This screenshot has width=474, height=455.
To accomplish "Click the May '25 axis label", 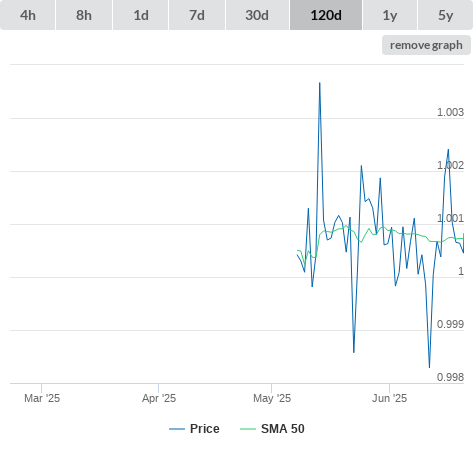I will [x=272, y=398].
